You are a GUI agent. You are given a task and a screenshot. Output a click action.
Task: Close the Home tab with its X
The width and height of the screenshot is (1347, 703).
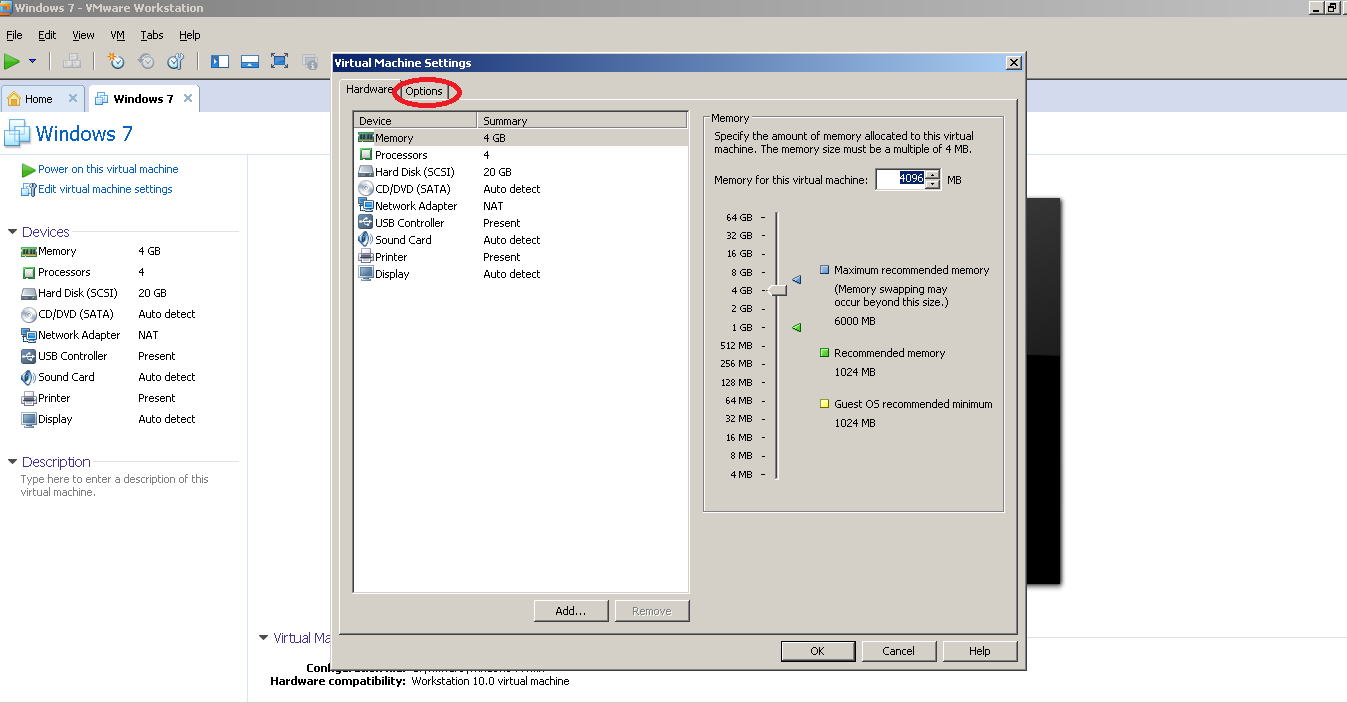(x=73, y=99)
